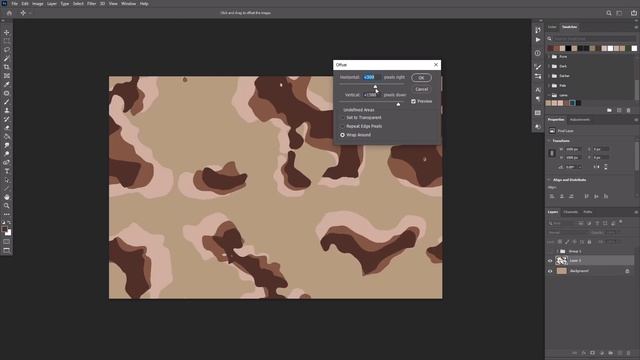Viewport: 640px width, 360px height.
Task: Delete layer with Layers panel trash icon
Action: coord(629,353)
